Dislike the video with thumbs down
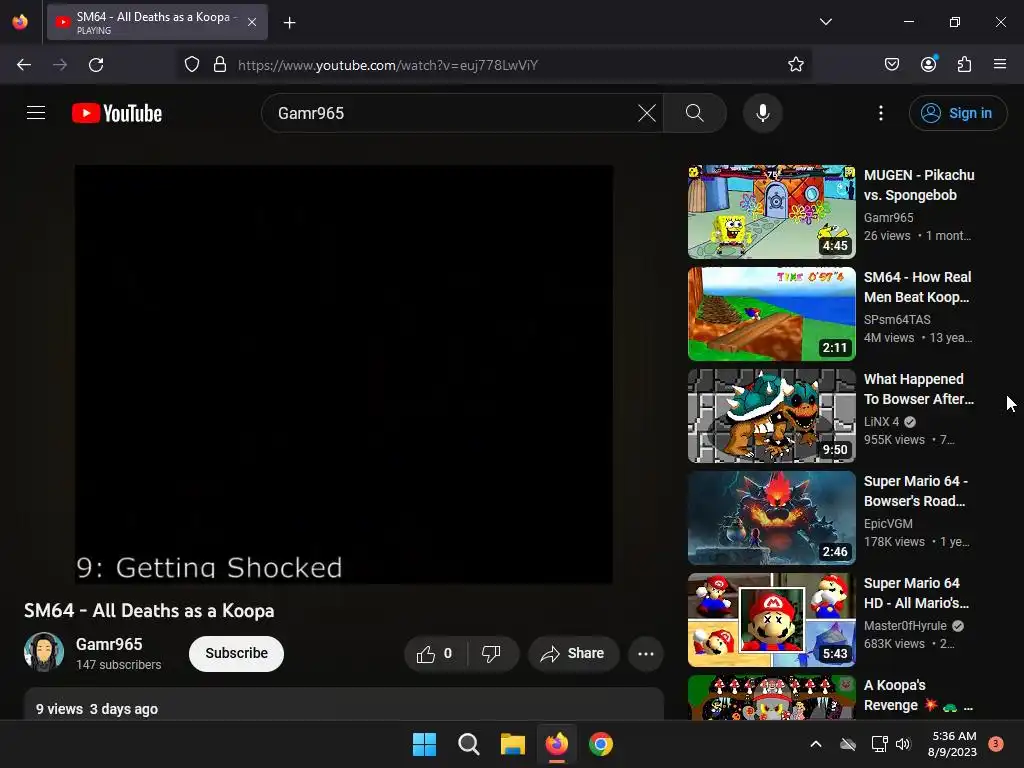This screenshot has height=768, width=1024. (491, 654)
